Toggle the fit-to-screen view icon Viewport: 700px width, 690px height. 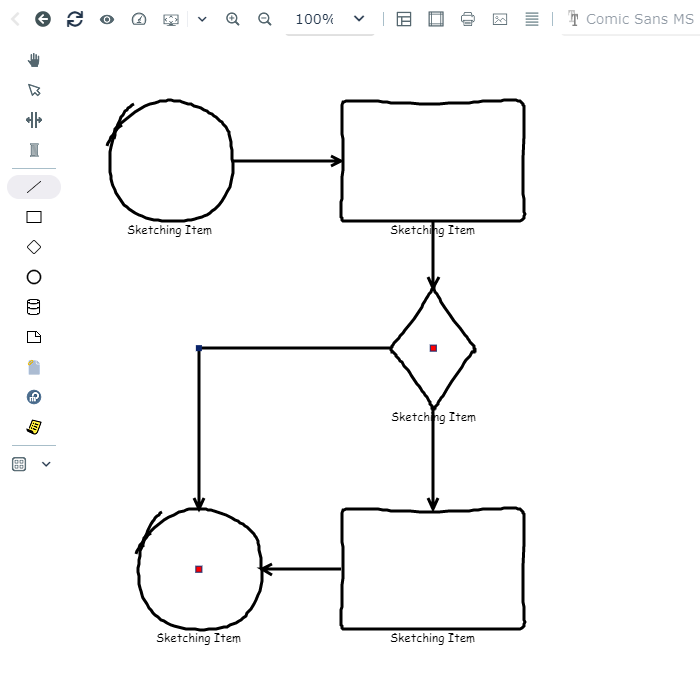171,19
